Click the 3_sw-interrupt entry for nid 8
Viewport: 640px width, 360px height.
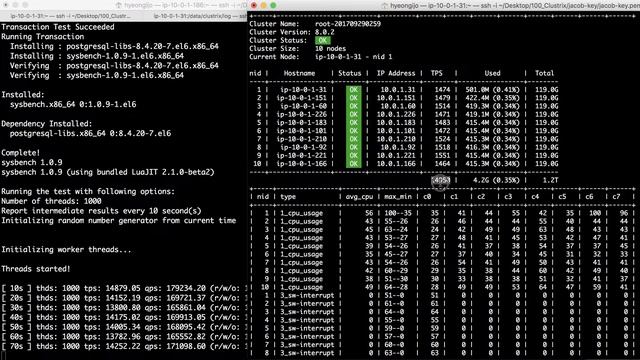(307, 353)
